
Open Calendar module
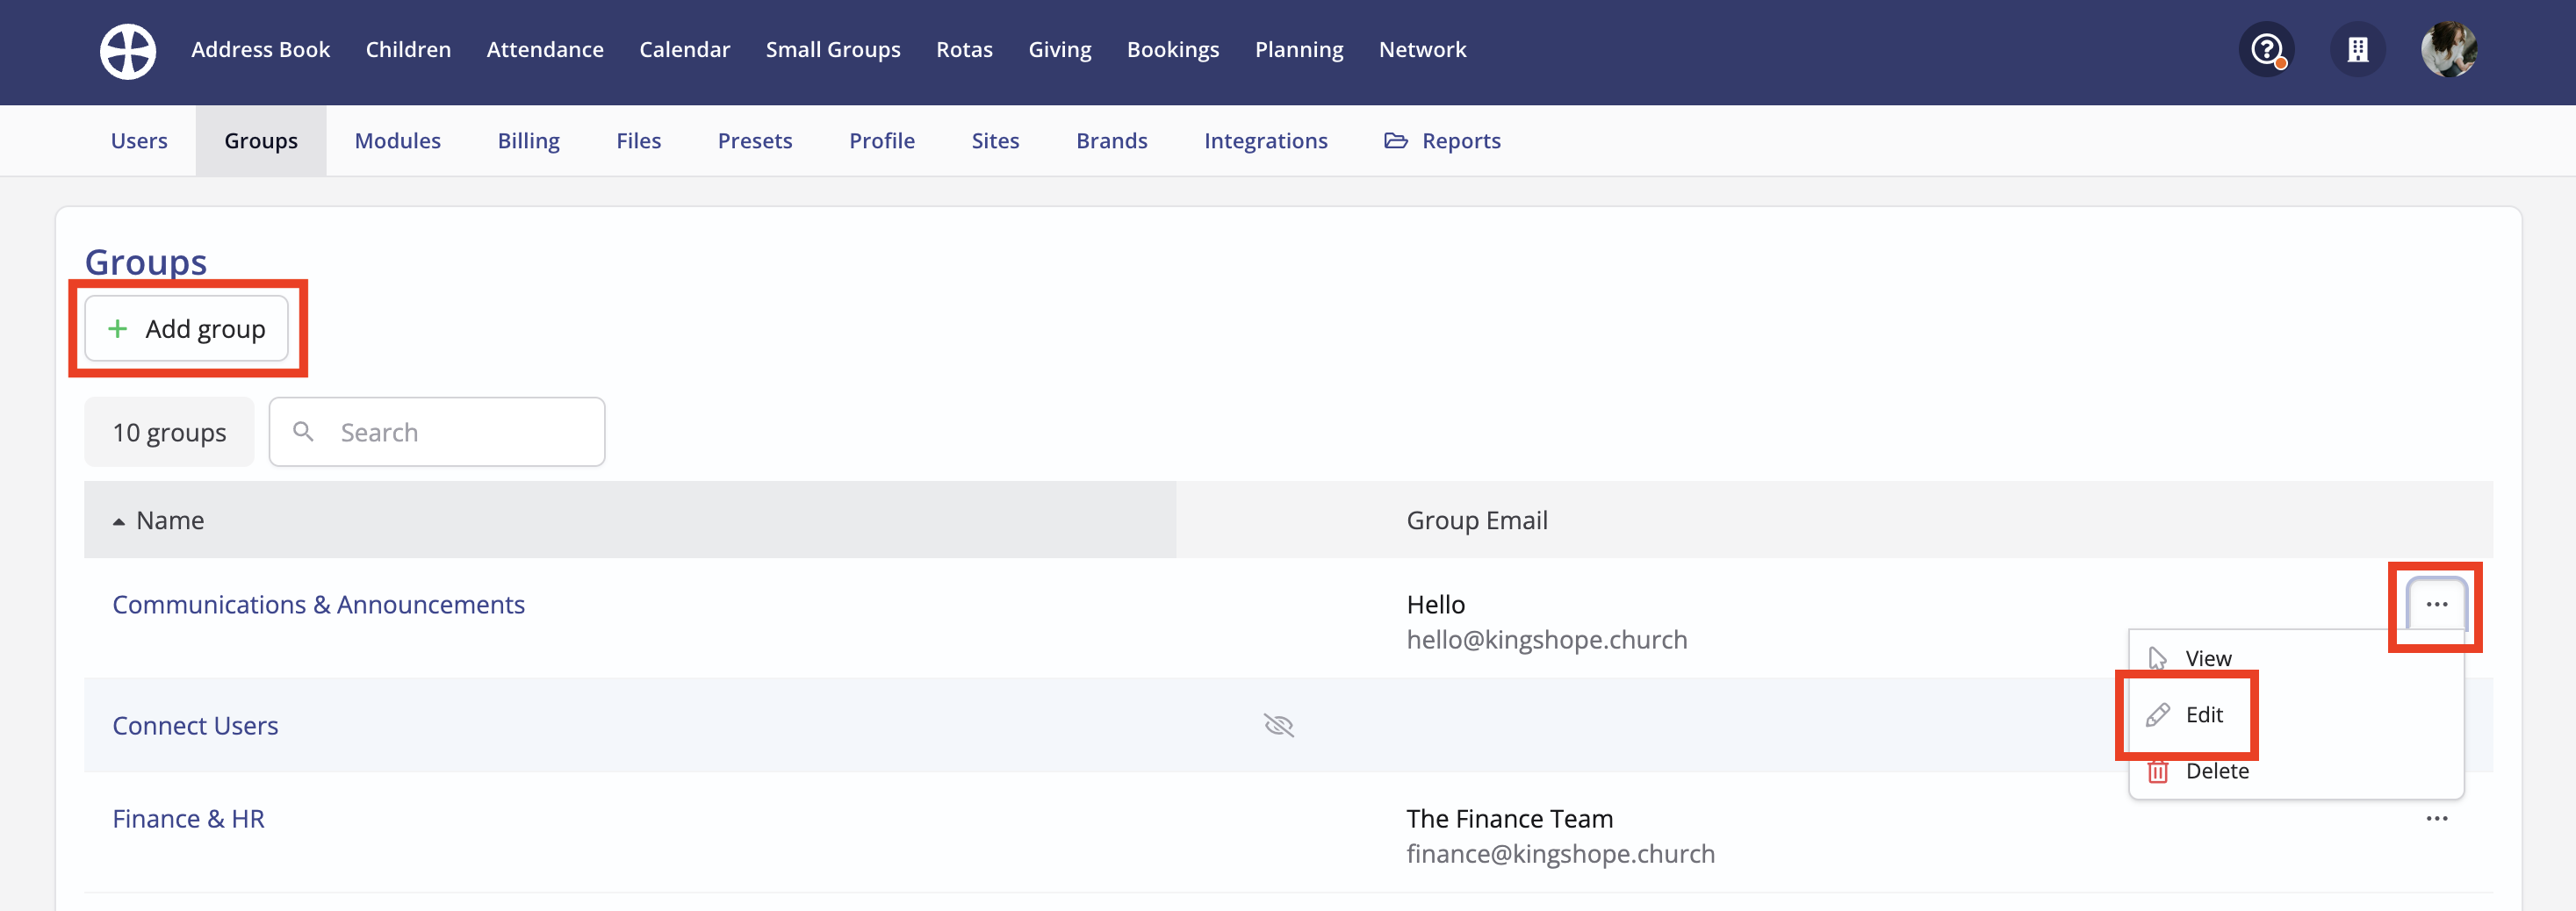(685, 50)
